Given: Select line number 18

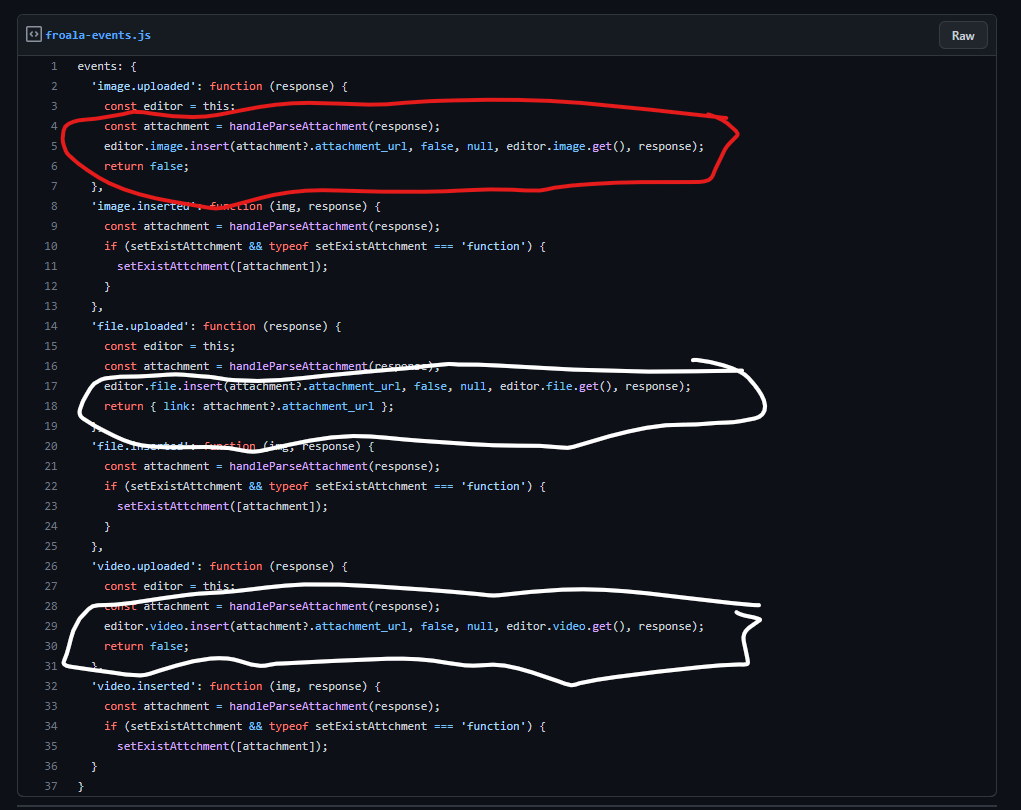Looking at the screenshot, I should point(51,406).
